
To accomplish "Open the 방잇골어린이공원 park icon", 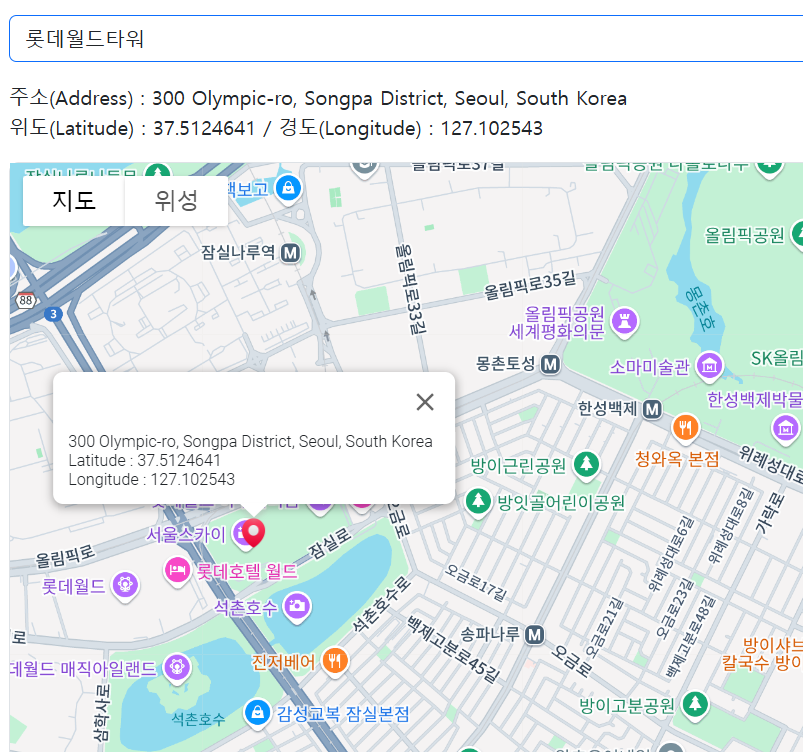I will (x=478, y=502).
